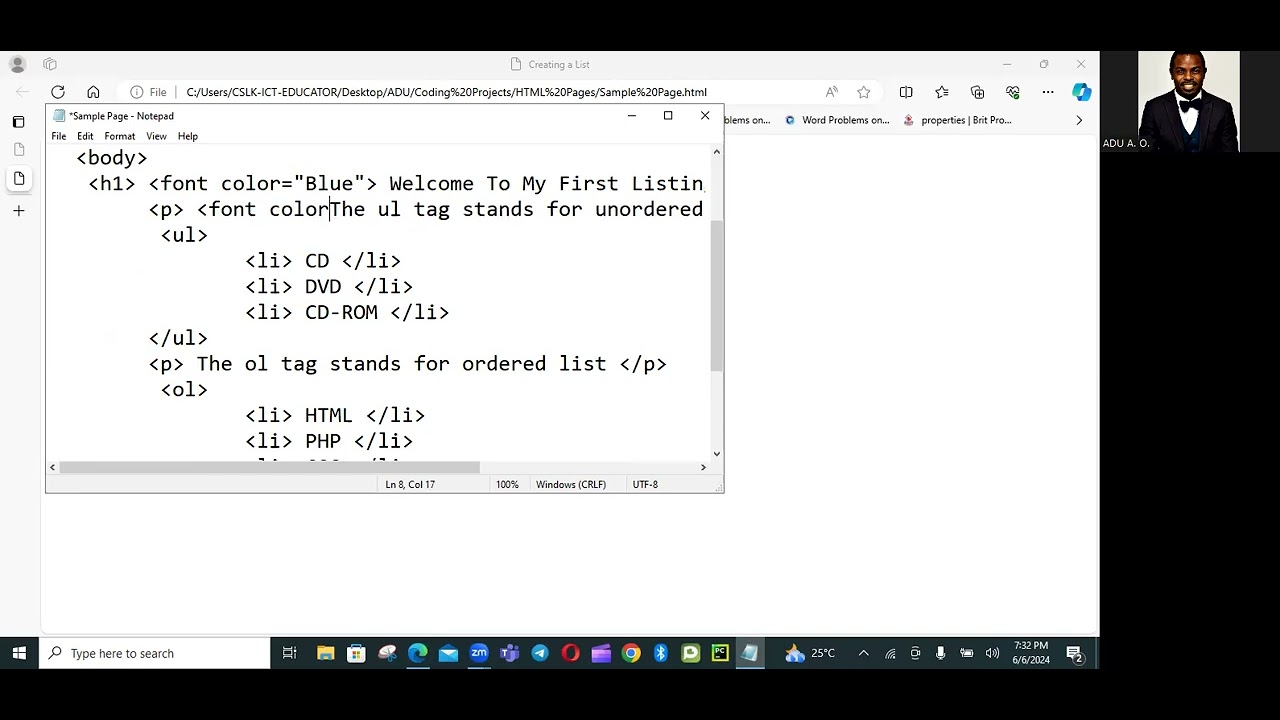Open the Collections icon in Edge
The width and height of the screenshot is (1280, 720).
(x=978, y=92)
